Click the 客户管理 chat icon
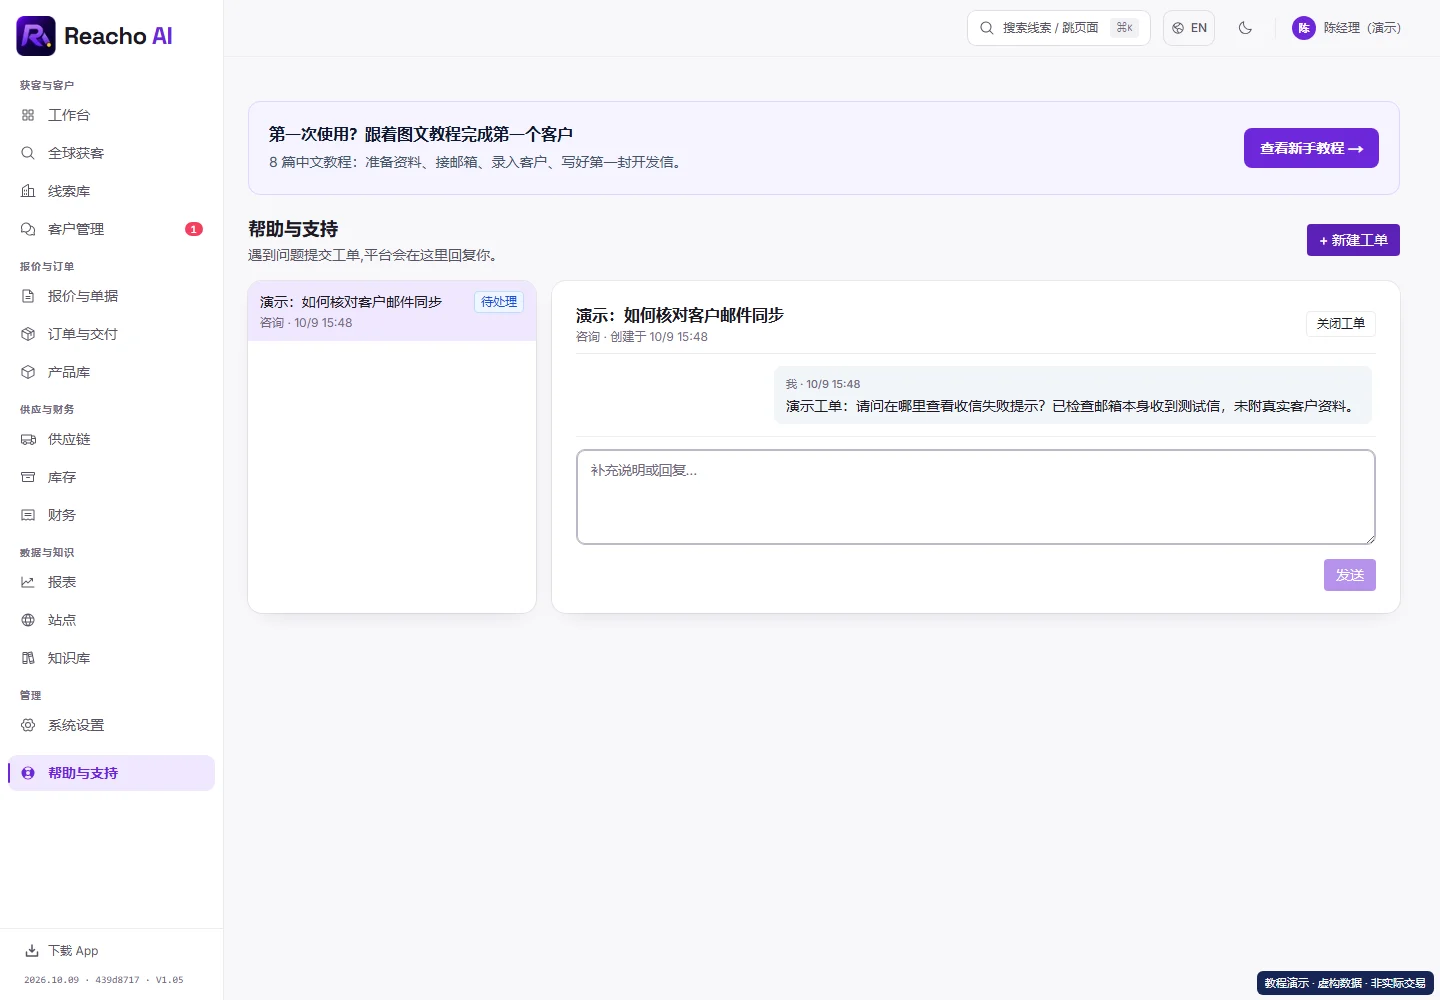This screenshot has width=1440, height=1000. (x=28, y=229)
